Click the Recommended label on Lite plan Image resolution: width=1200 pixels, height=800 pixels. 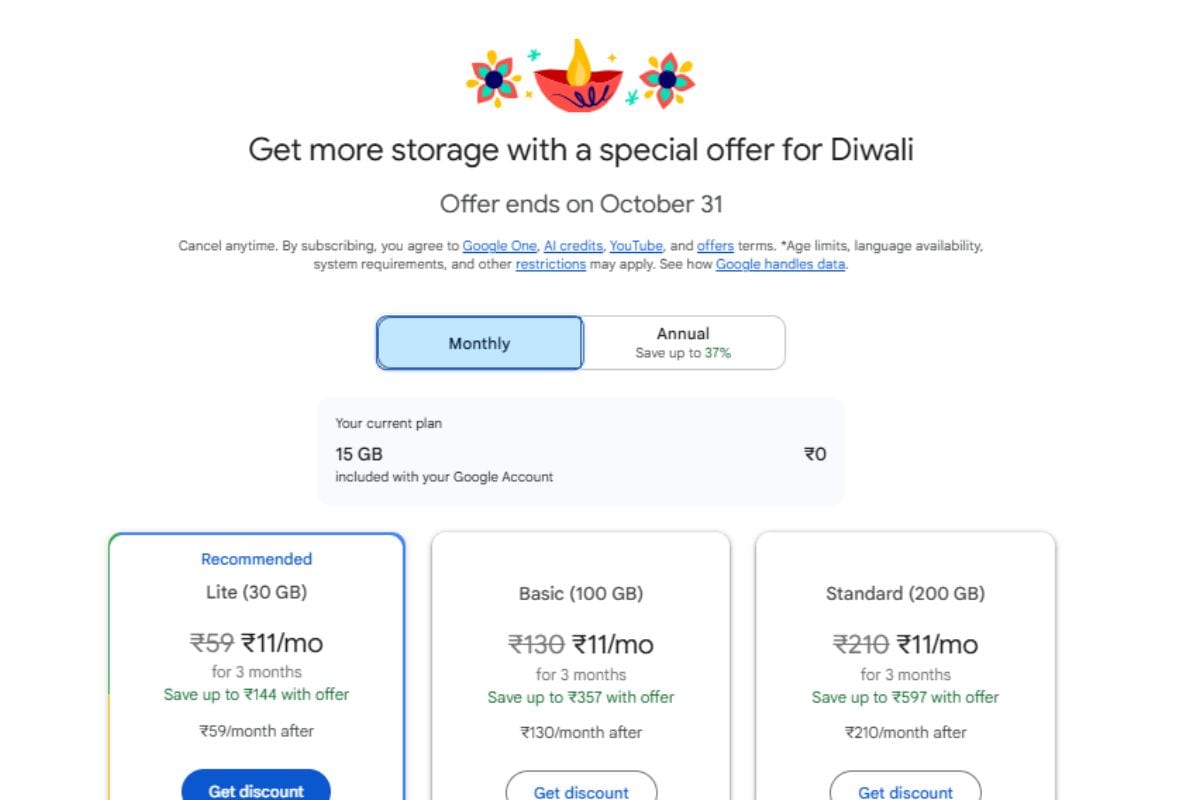click(x=256, y=559)
